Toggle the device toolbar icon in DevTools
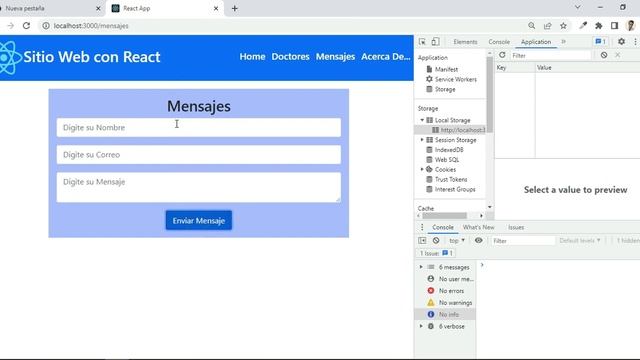 click(x=436, y=42)
